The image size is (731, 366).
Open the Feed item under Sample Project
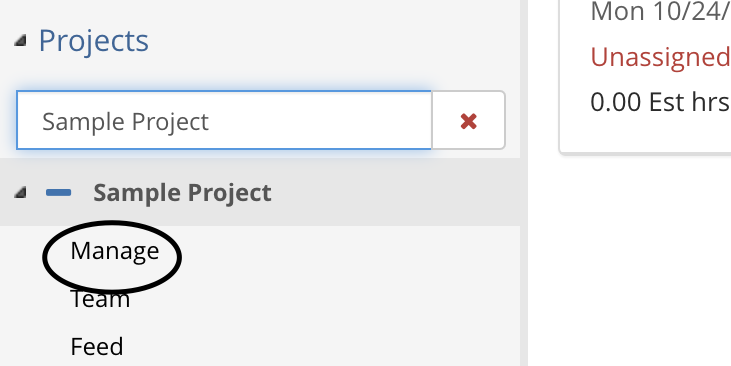pos(97,346)
